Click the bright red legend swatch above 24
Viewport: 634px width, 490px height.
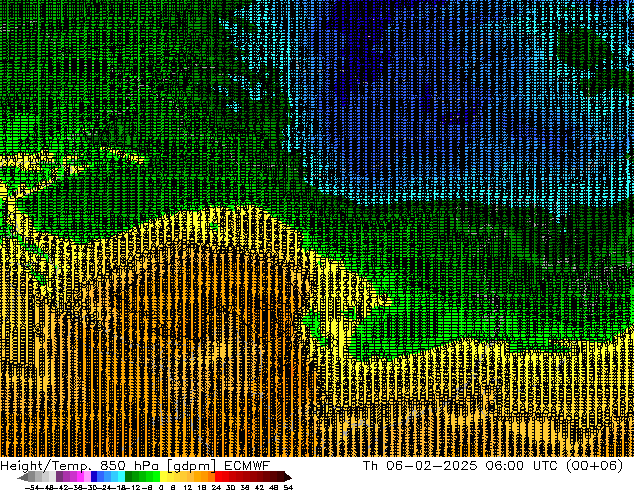218,476
